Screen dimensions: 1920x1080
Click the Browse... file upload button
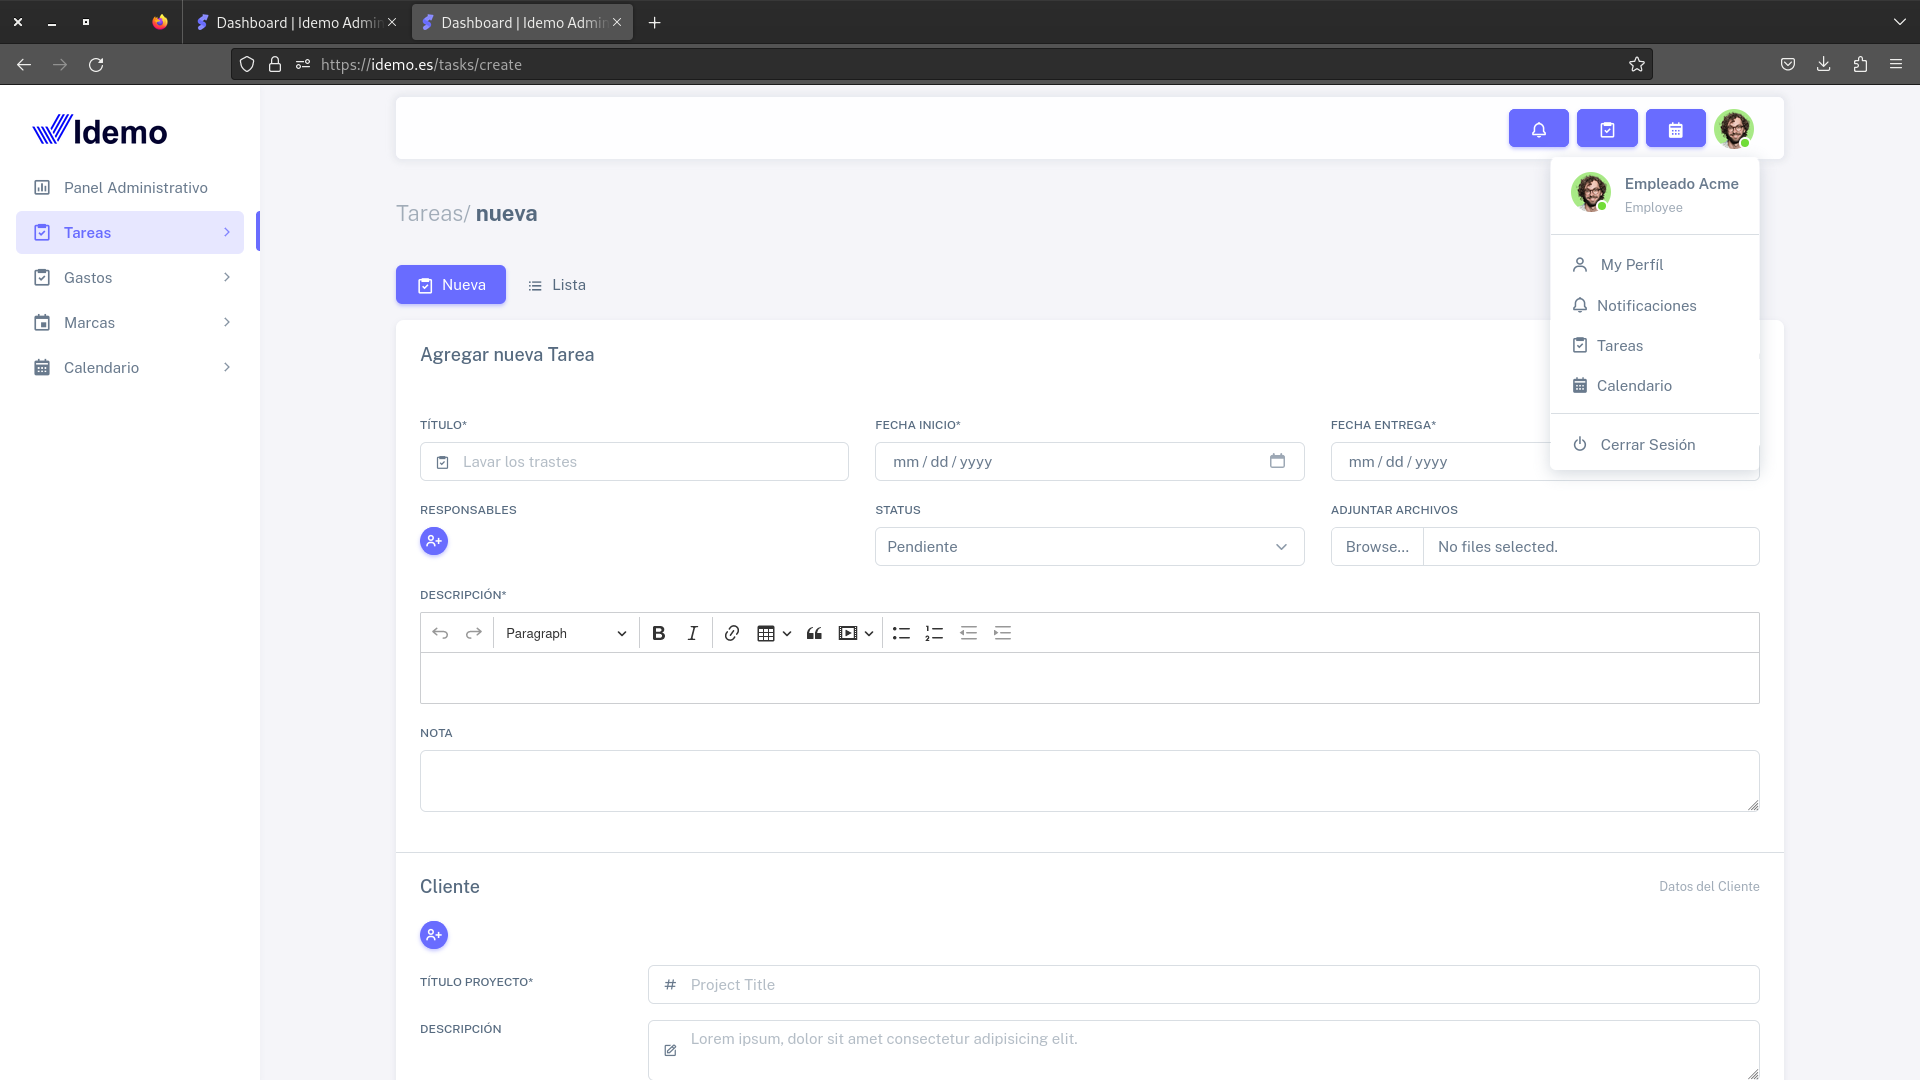[1376, 547]
